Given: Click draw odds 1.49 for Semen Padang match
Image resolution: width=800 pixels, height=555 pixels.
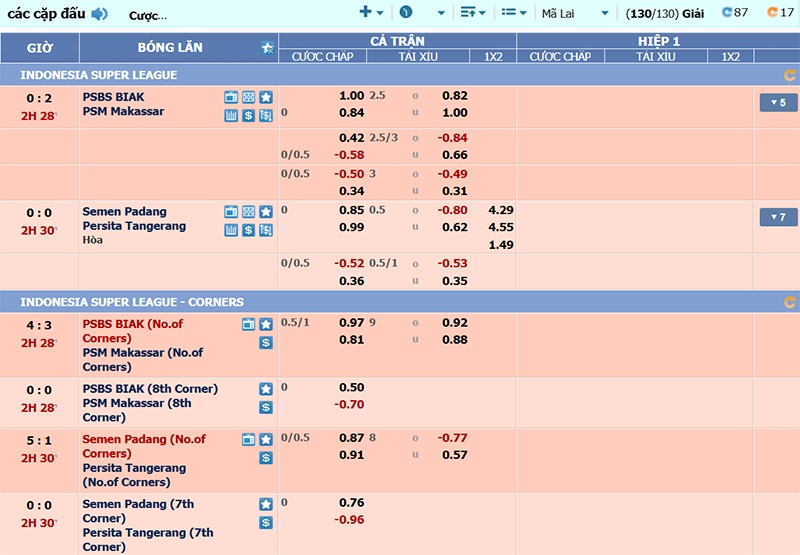Looking at the screenshot, I should [501, 245].
